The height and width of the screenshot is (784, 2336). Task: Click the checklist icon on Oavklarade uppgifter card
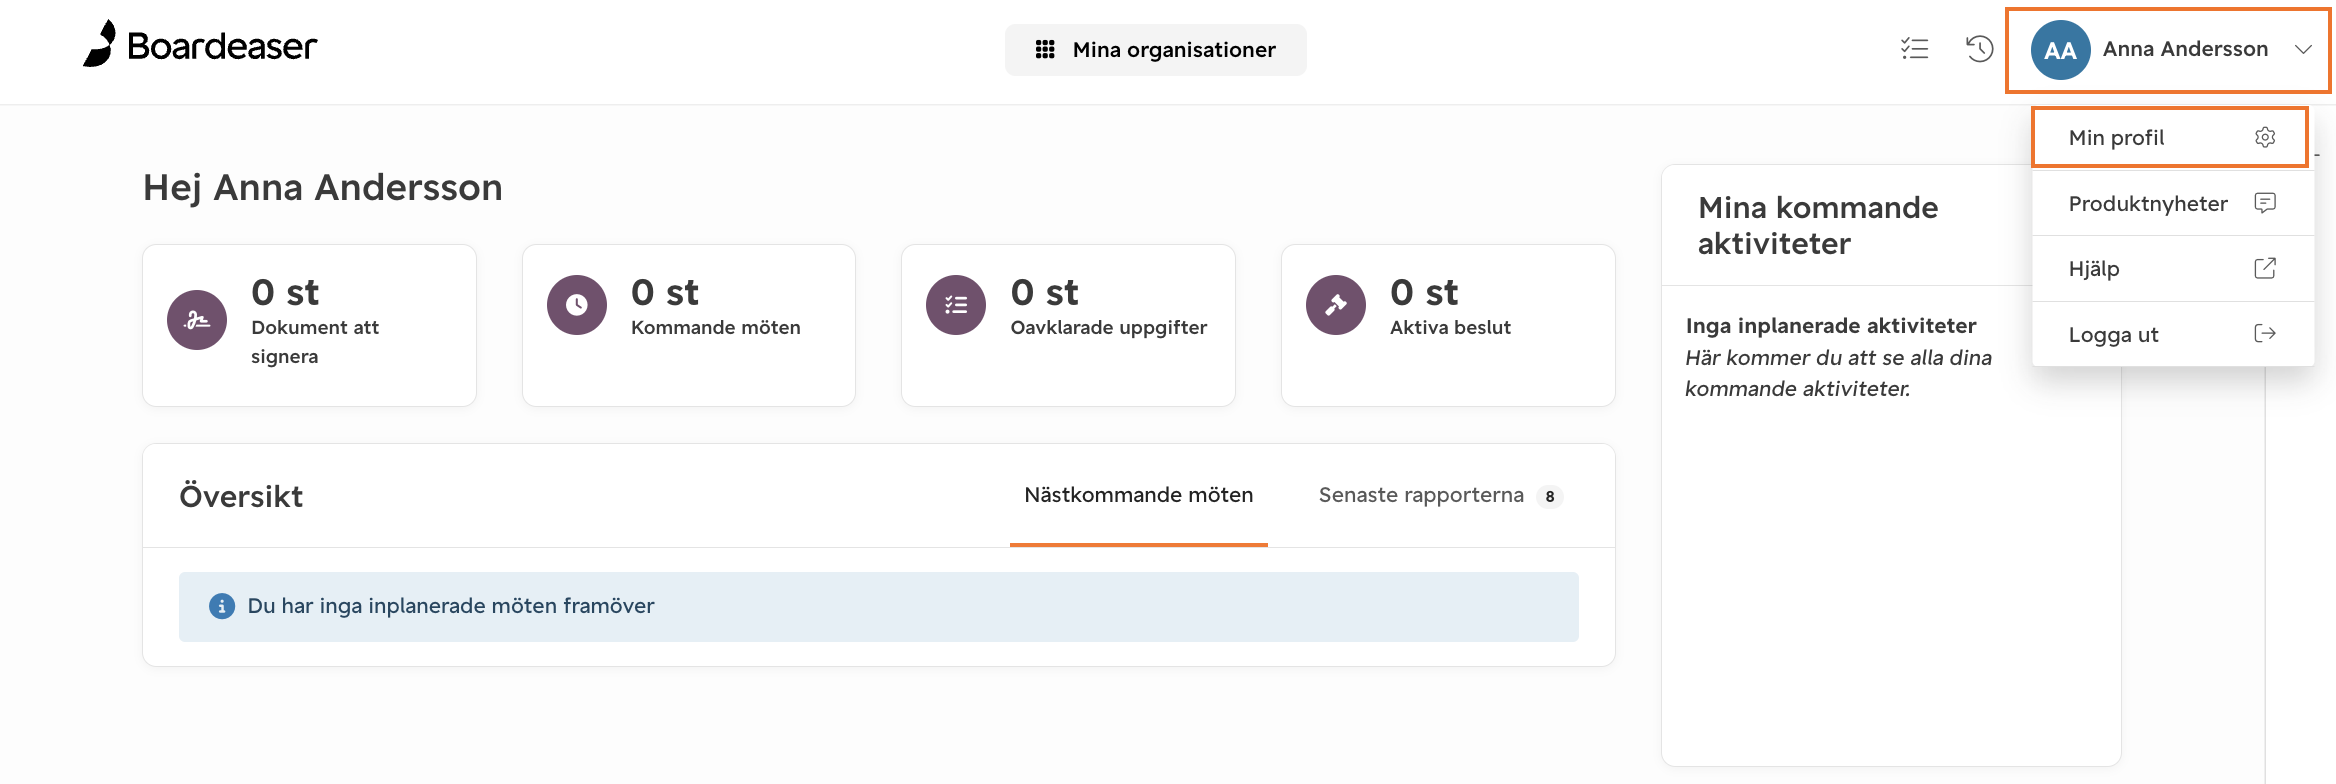click(x=956, y=304)
